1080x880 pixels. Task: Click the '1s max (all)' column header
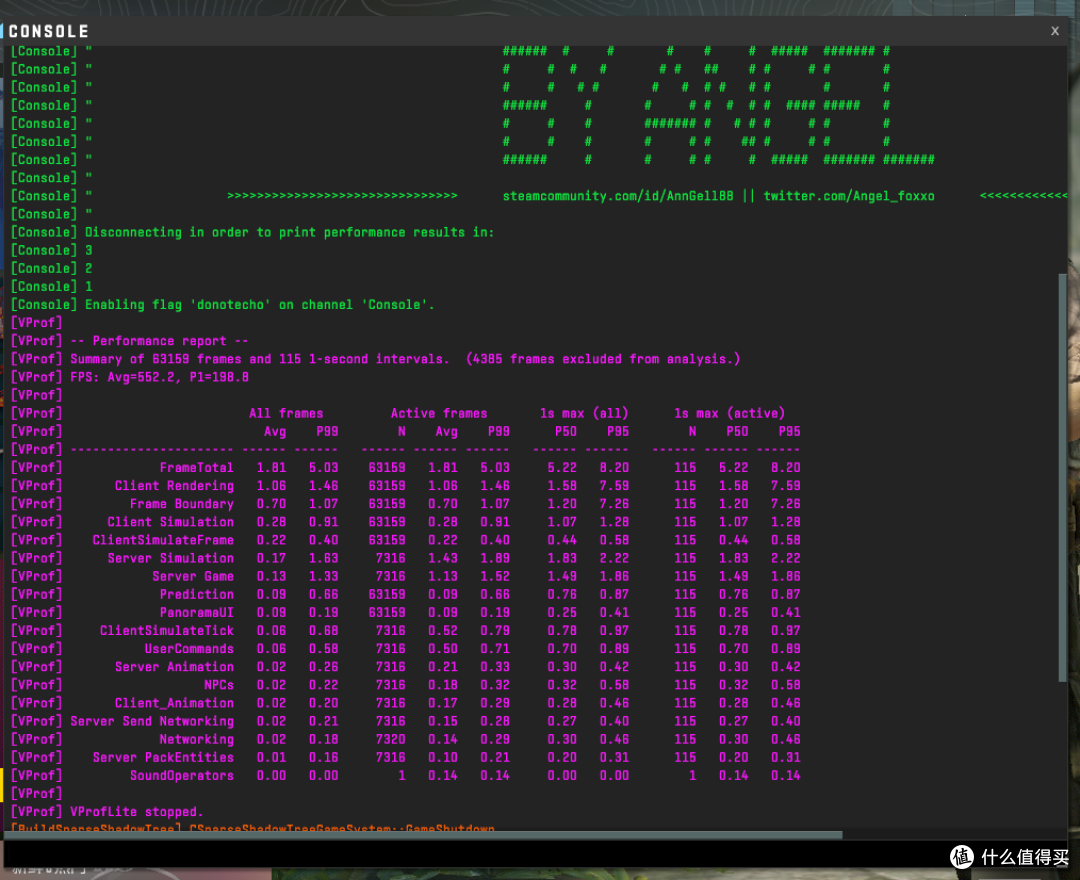point(584,413)
